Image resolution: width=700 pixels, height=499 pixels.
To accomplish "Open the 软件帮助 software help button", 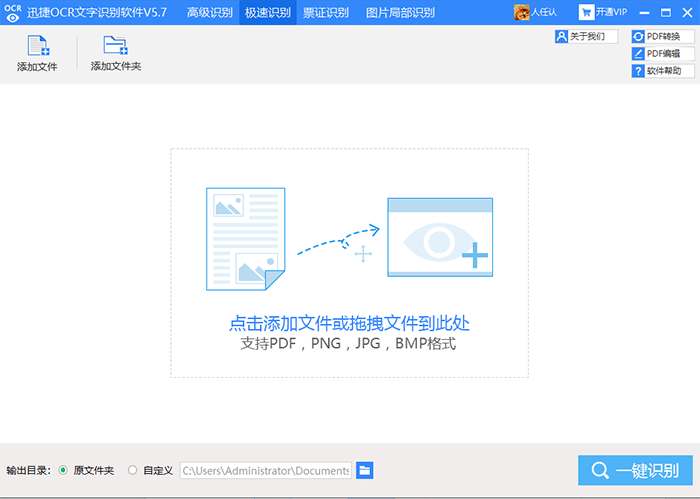I will click(663, 71).
